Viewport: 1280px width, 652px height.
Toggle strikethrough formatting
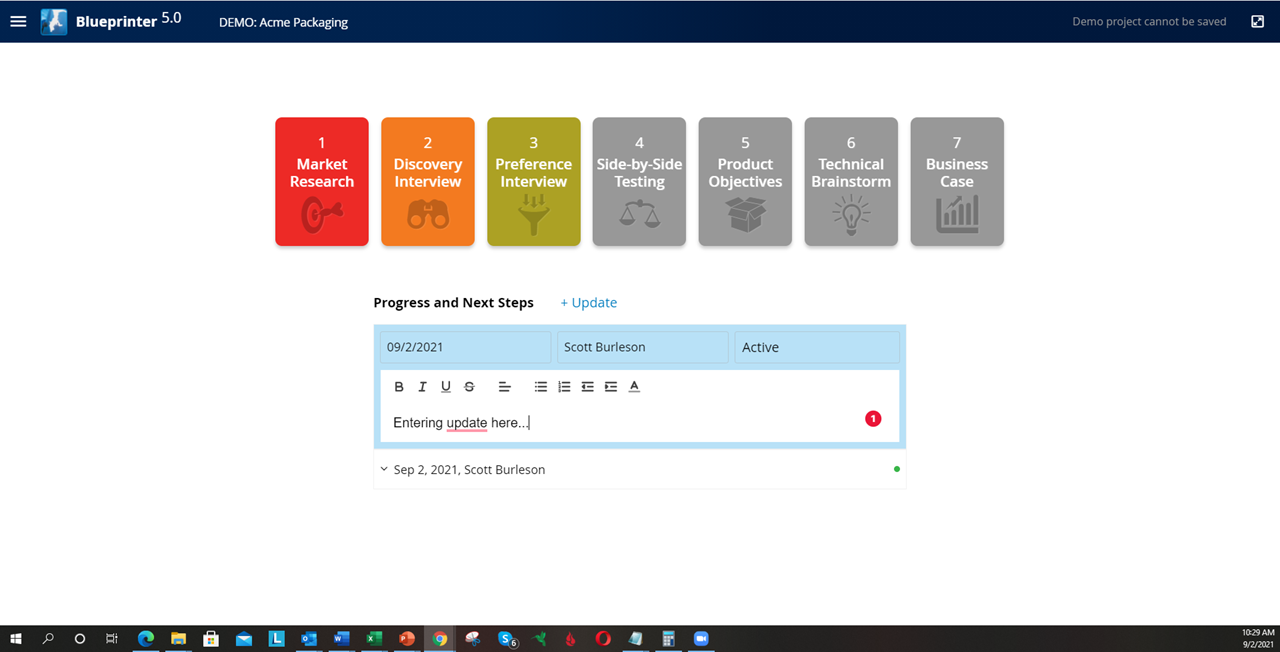(x=469, y=387)
